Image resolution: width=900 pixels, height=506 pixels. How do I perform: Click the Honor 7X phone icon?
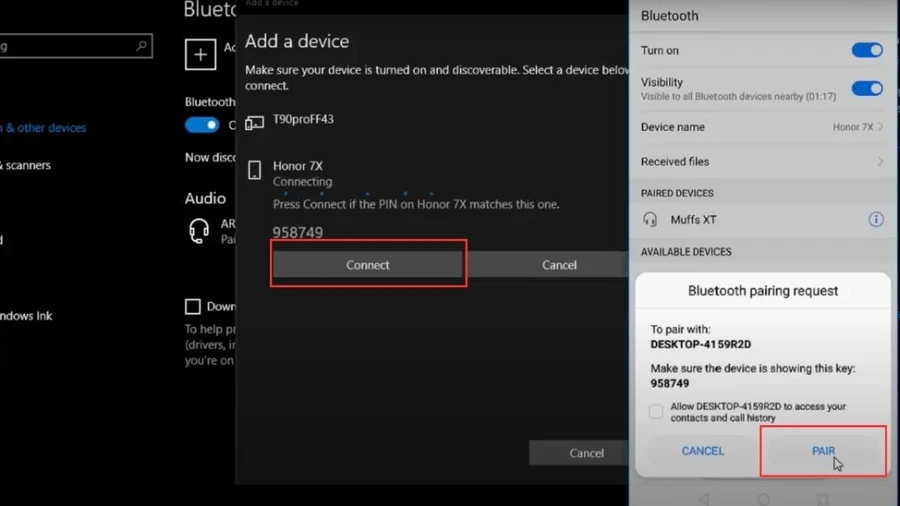coord(254,170)
